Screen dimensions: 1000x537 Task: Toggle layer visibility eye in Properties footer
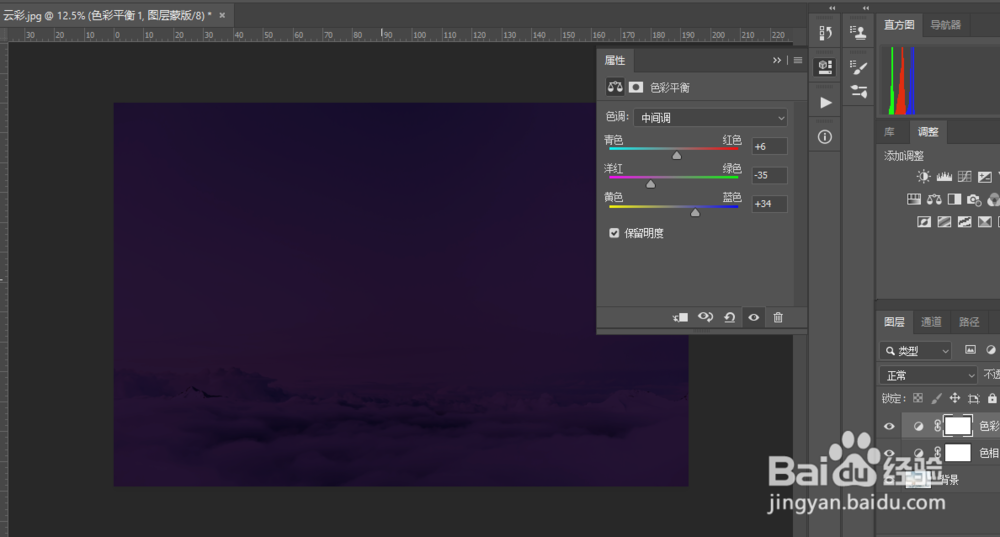click(754, 317)
